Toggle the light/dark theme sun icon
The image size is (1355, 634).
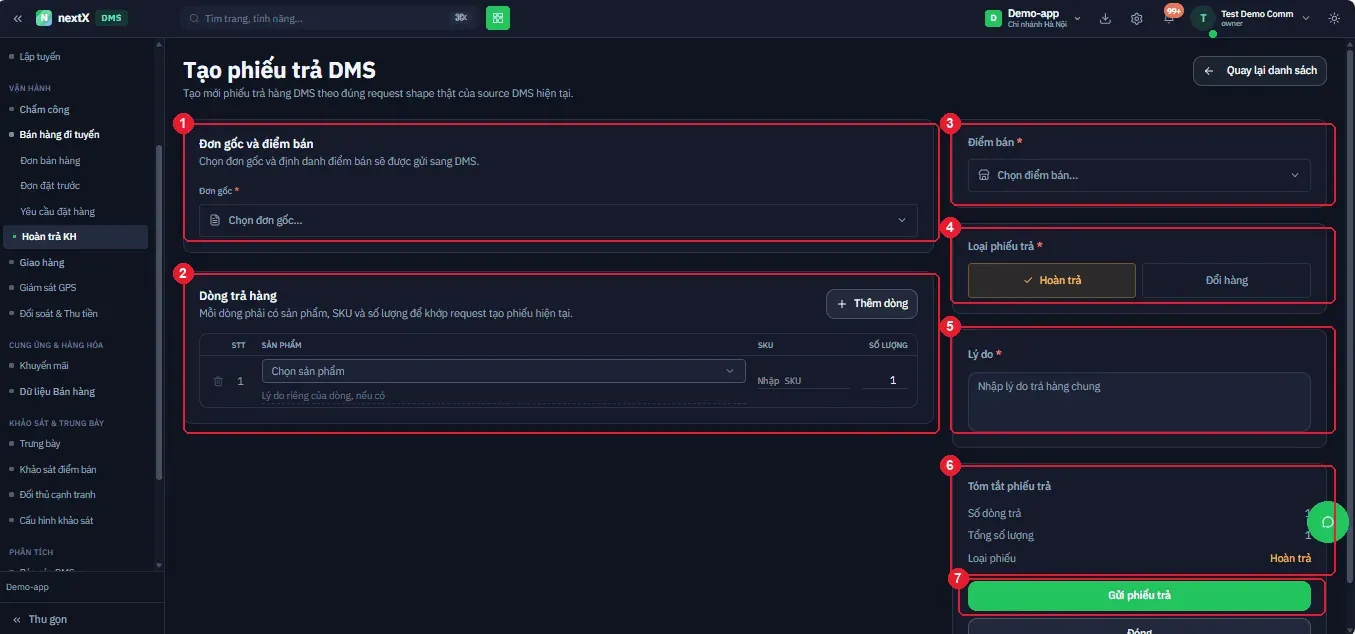pos(1334,18)
